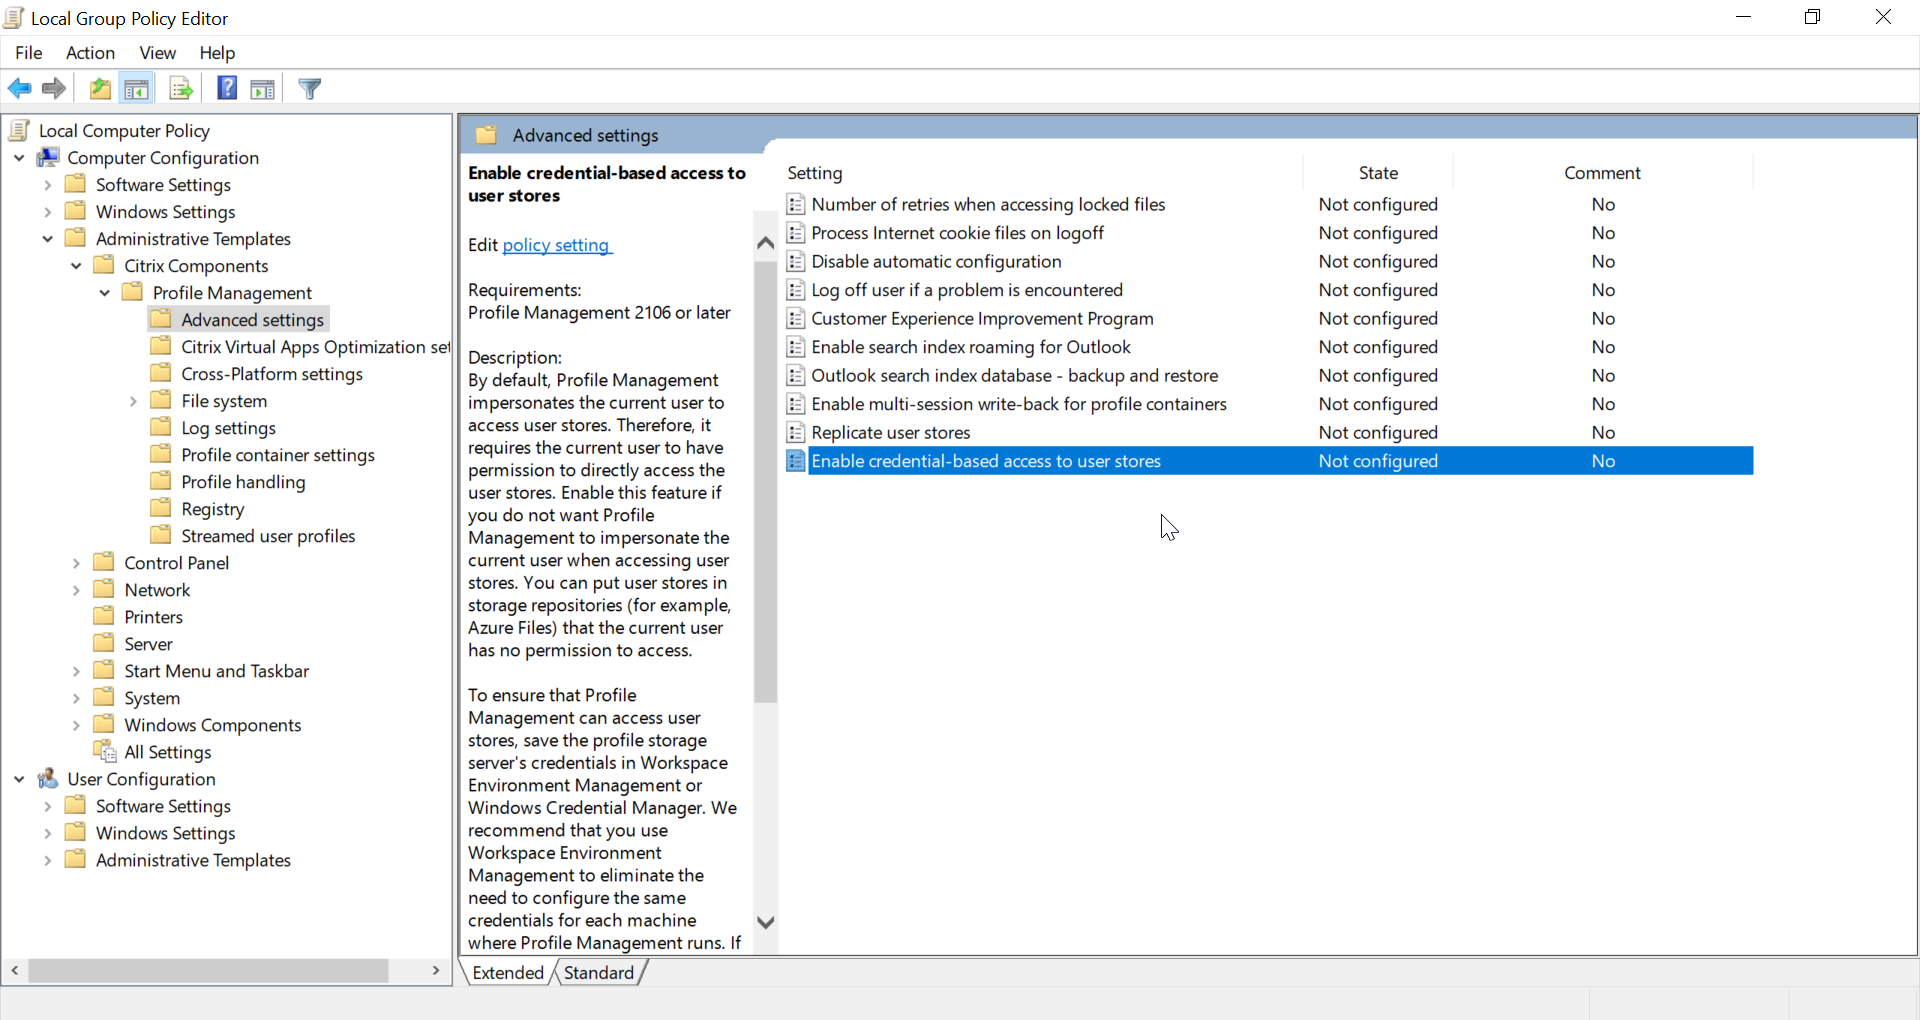
Task: Expand the Network node
Action: 76,590
